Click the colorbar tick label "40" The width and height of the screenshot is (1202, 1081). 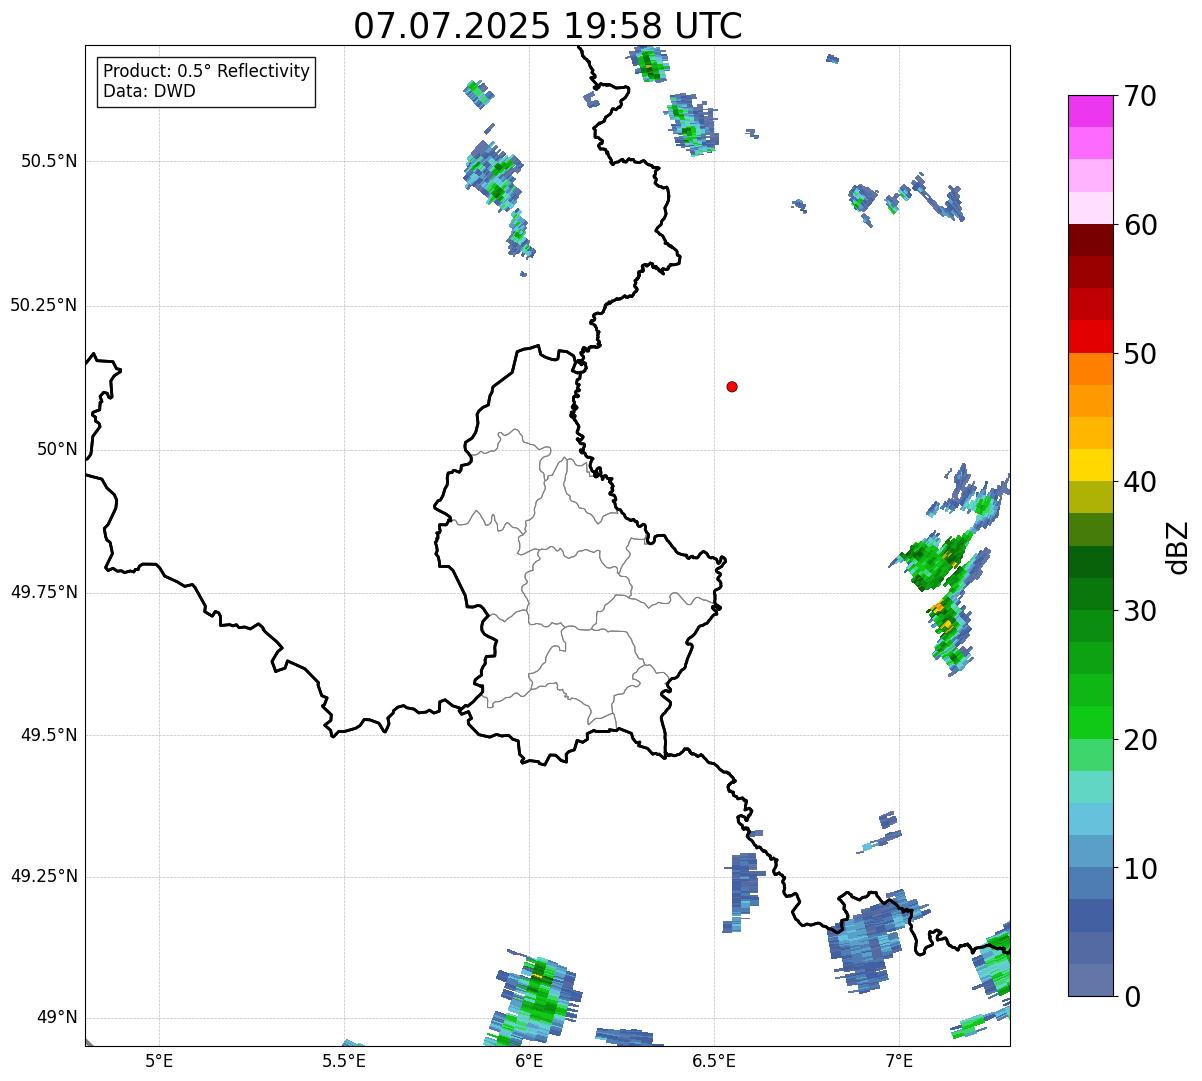[x=1140, y=482]
